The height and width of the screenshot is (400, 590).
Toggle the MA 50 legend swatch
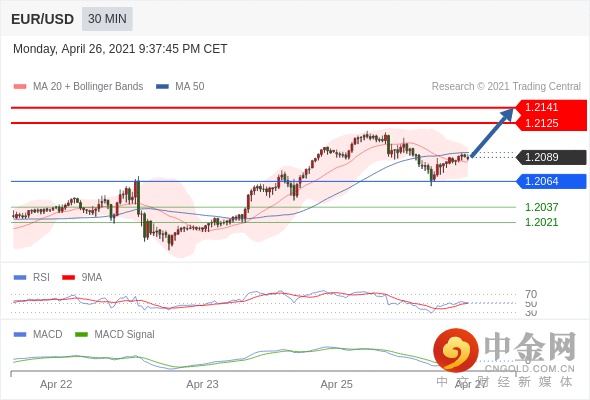pyautogui.click(x=163, y=87)
